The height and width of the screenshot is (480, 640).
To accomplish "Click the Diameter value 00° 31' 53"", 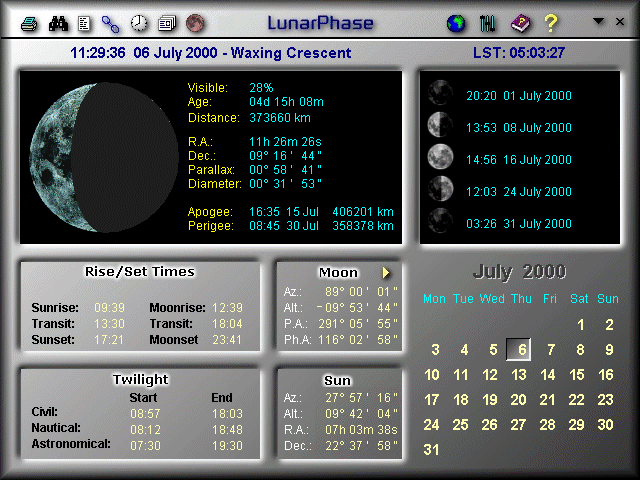I will (x=285, y=184).
